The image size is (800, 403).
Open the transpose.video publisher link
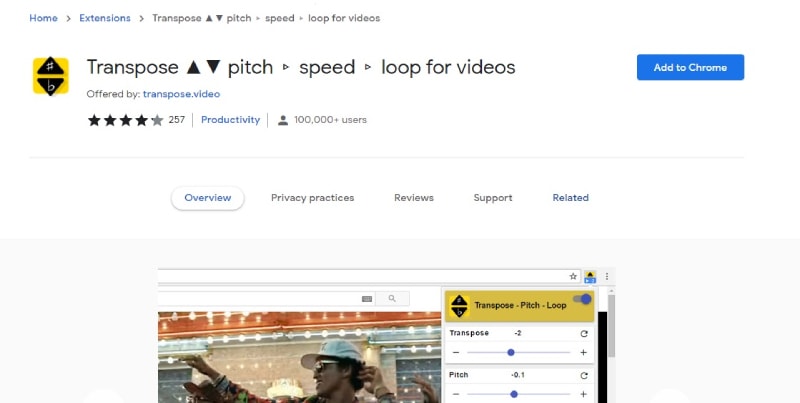pos(181,94)
